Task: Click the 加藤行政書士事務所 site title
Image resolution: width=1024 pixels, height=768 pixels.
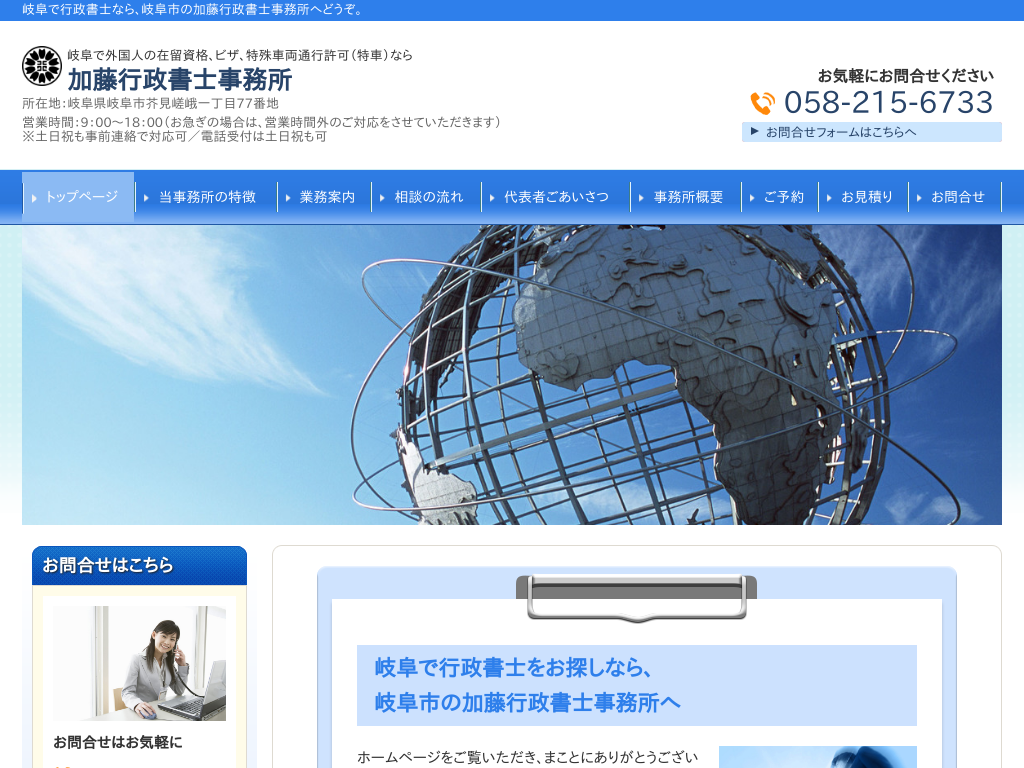Action: pyautogui.click(x=180, y=80)
